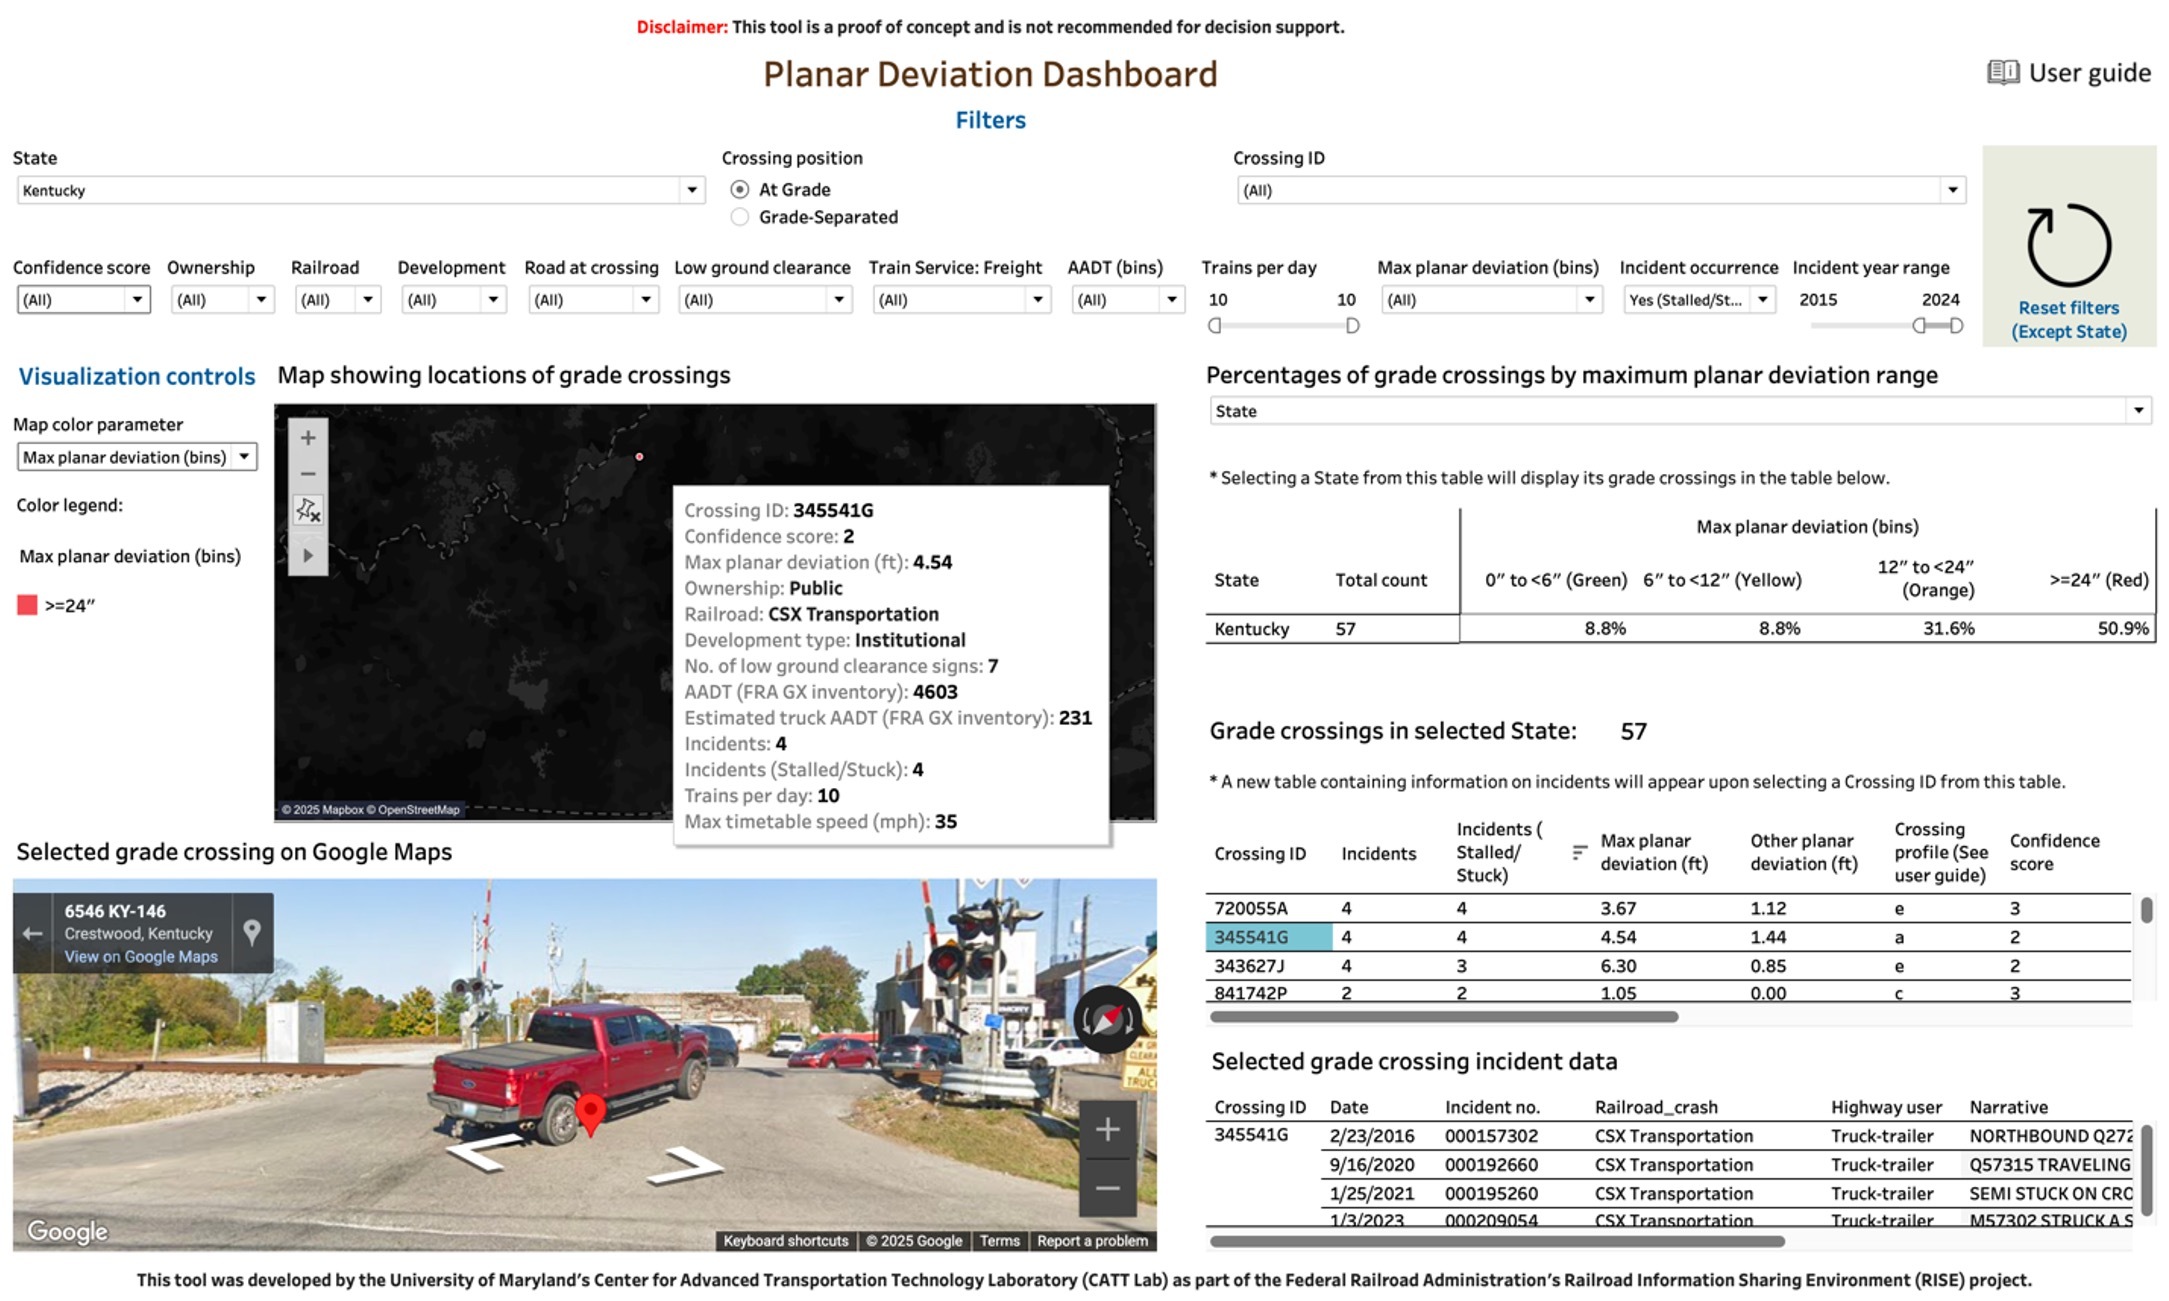Click the back arrow in Street View address card
Image resolution: width=2169 pixels, height=1301 pixels.
click(x=32, y=933)
